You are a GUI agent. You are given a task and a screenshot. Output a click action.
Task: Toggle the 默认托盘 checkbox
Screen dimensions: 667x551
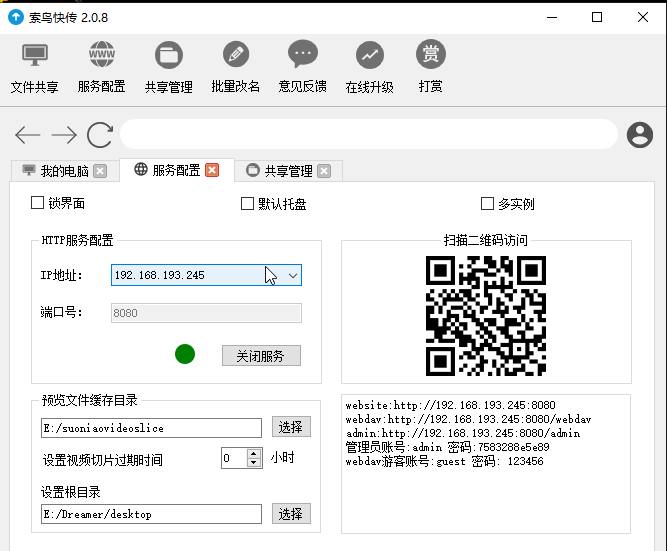(247, 203)
